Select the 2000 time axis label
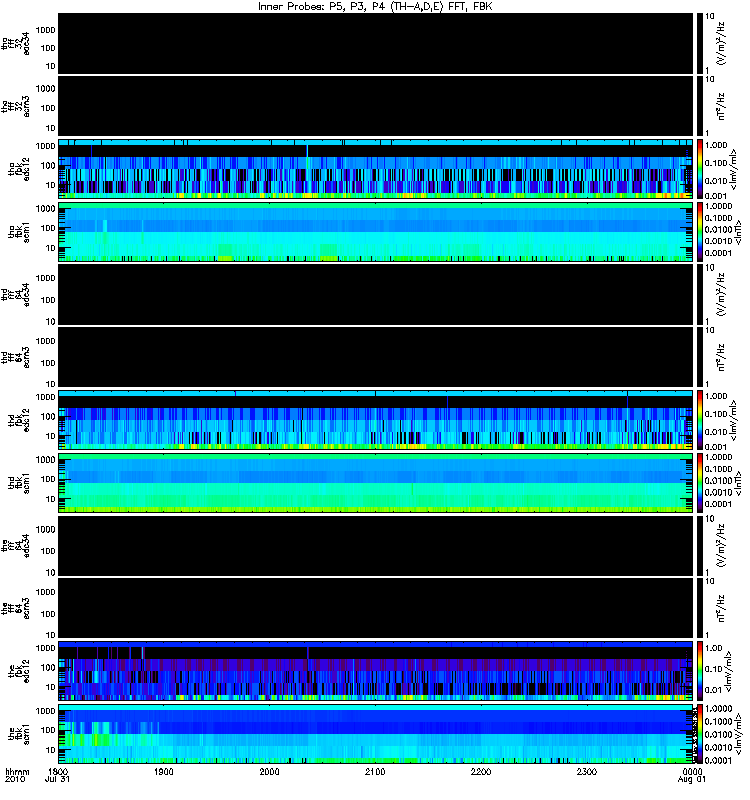Viewport: 750px width, 800px height. (269, 771)
